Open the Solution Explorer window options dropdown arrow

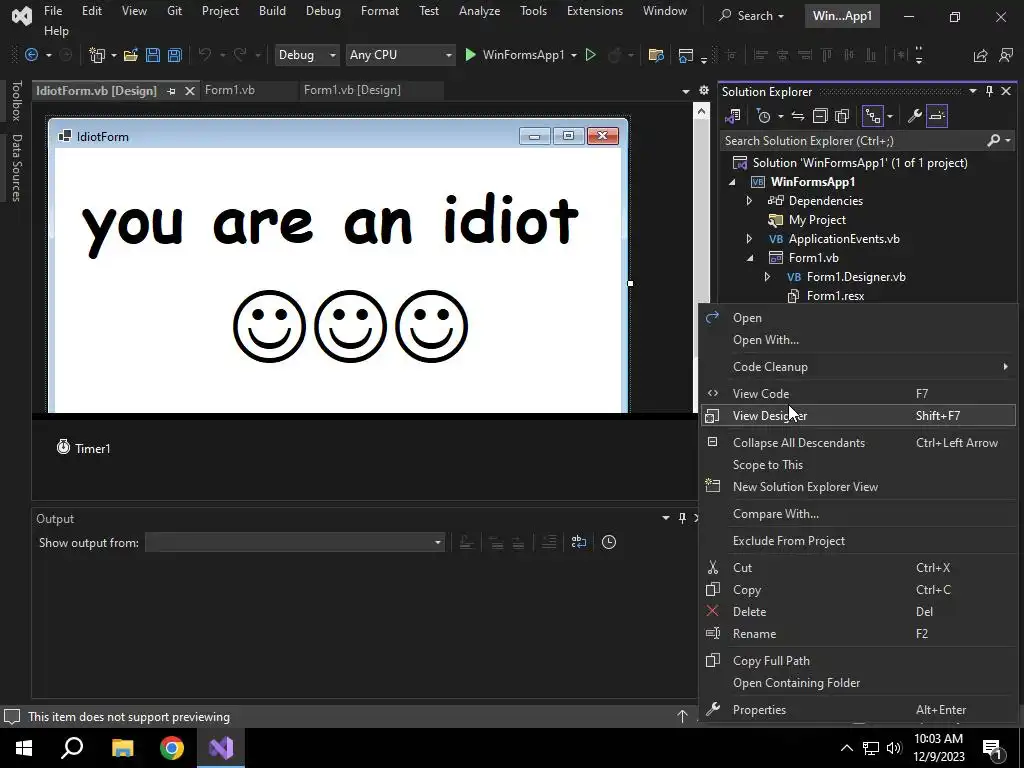(973, 91)
